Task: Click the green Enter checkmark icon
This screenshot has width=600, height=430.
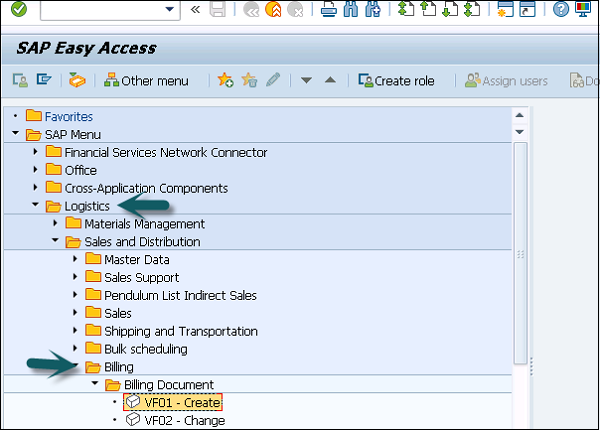Action: (20, 10)
